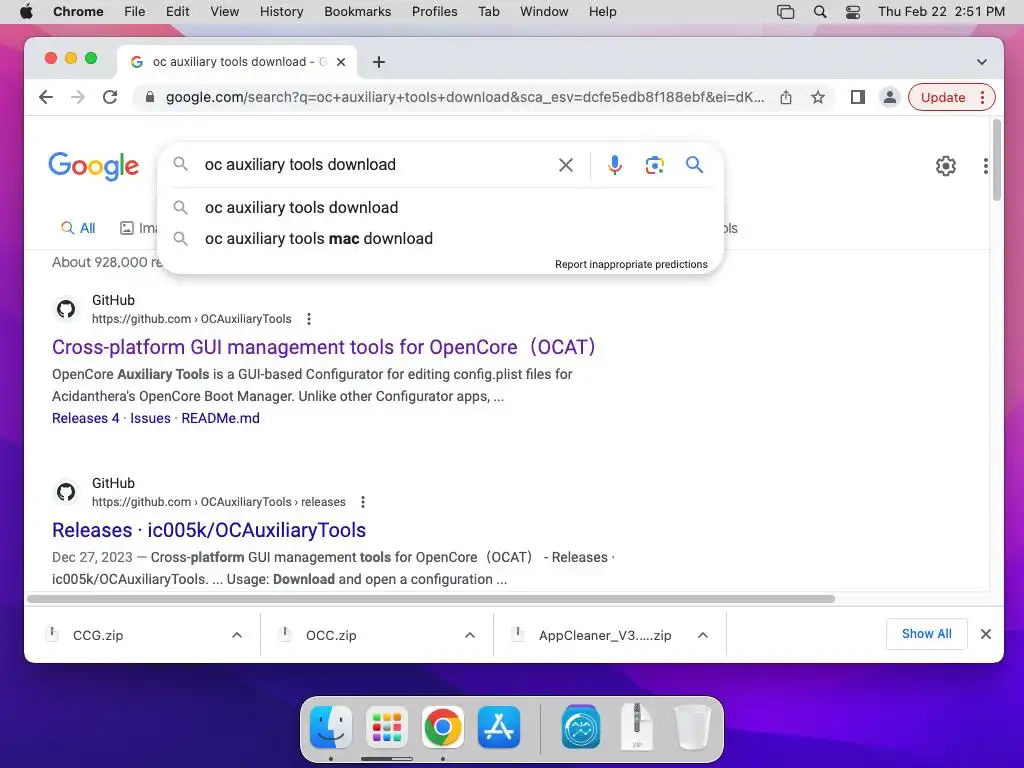Image resolution: width=1024 pixels, height=768 pixels.
Task: Open Trash from the Dock
Action: 692,727
